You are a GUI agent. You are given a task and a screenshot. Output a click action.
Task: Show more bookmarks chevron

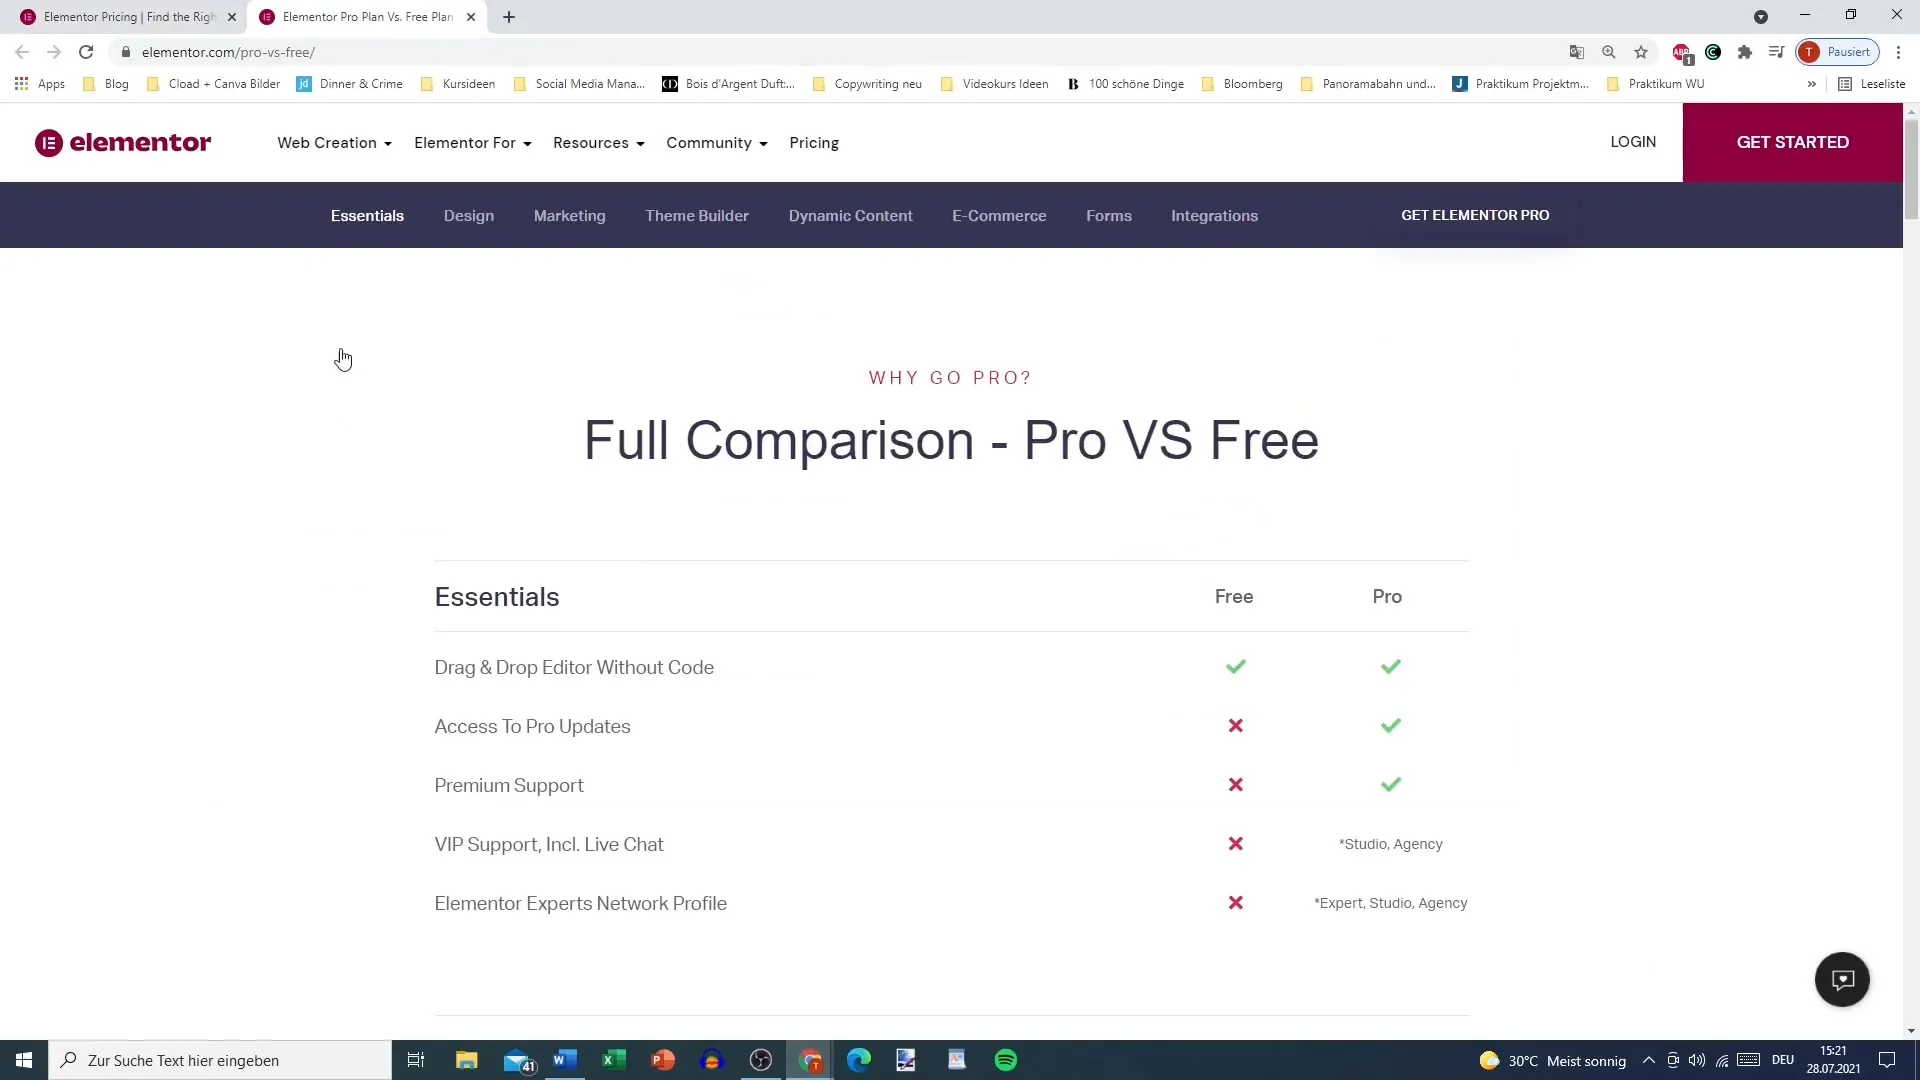[1811, 84]
